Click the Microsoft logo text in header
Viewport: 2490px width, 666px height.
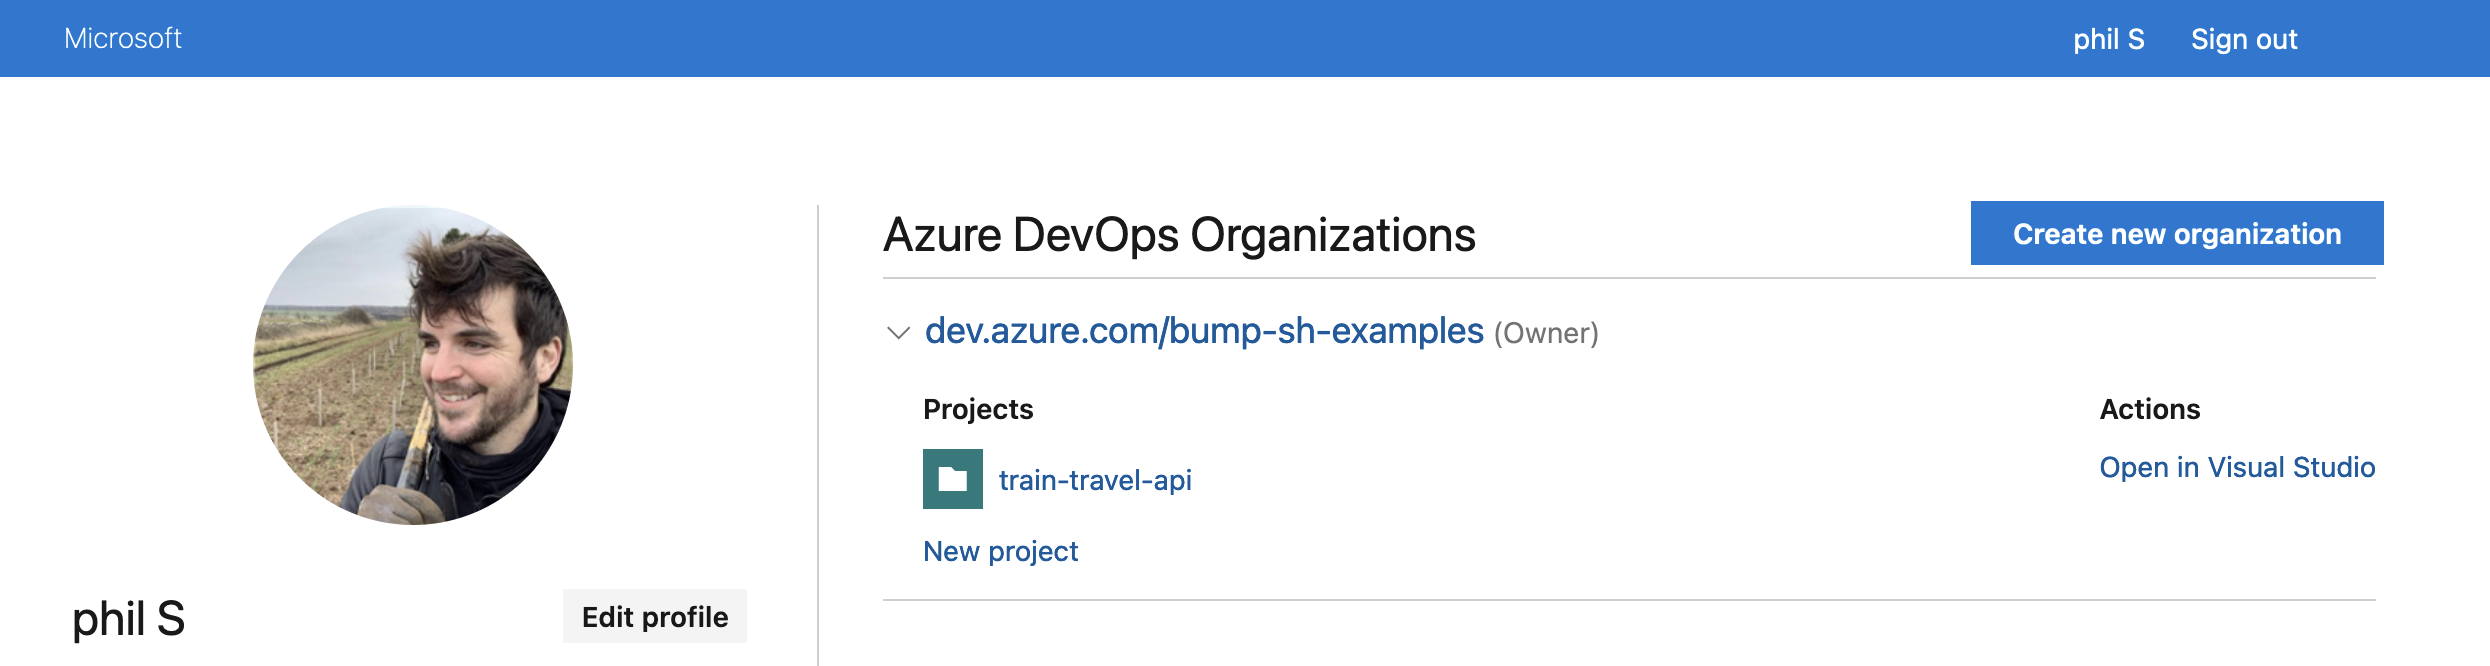click(x=123, y=38)
